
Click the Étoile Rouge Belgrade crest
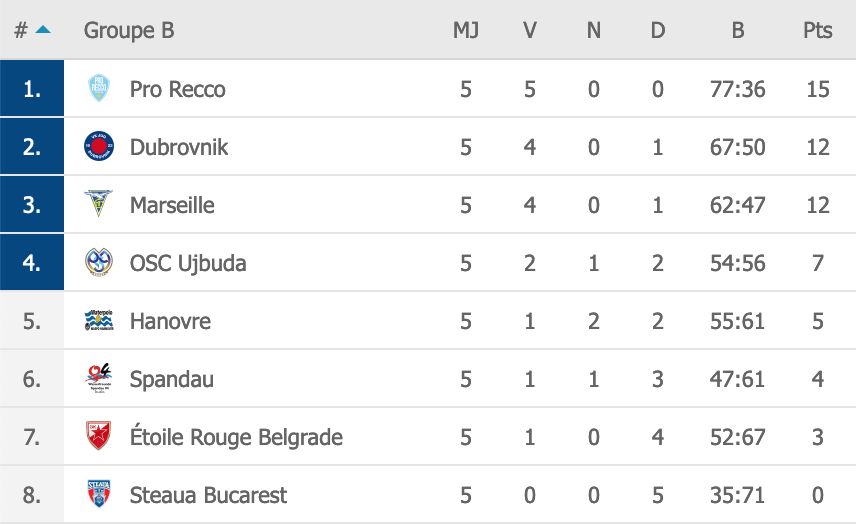[99, 437]
